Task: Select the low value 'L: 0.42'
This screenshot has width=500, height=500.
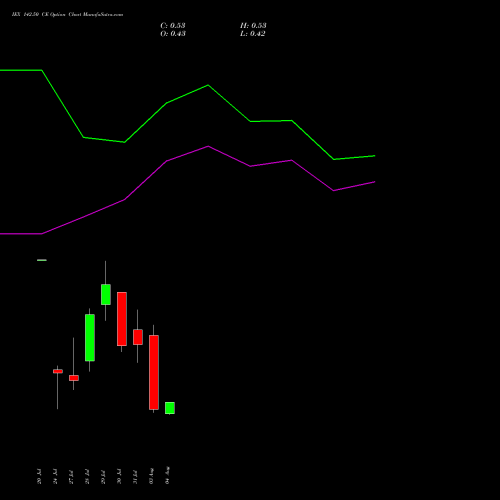Action: (x=253, y=34)
